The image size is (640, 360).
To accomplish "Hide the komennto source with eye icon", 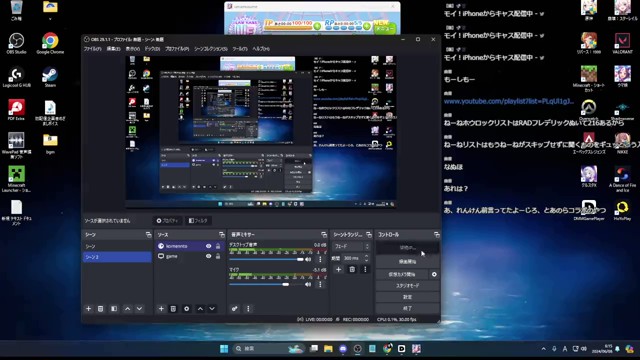I will click(x=209, y=246).
